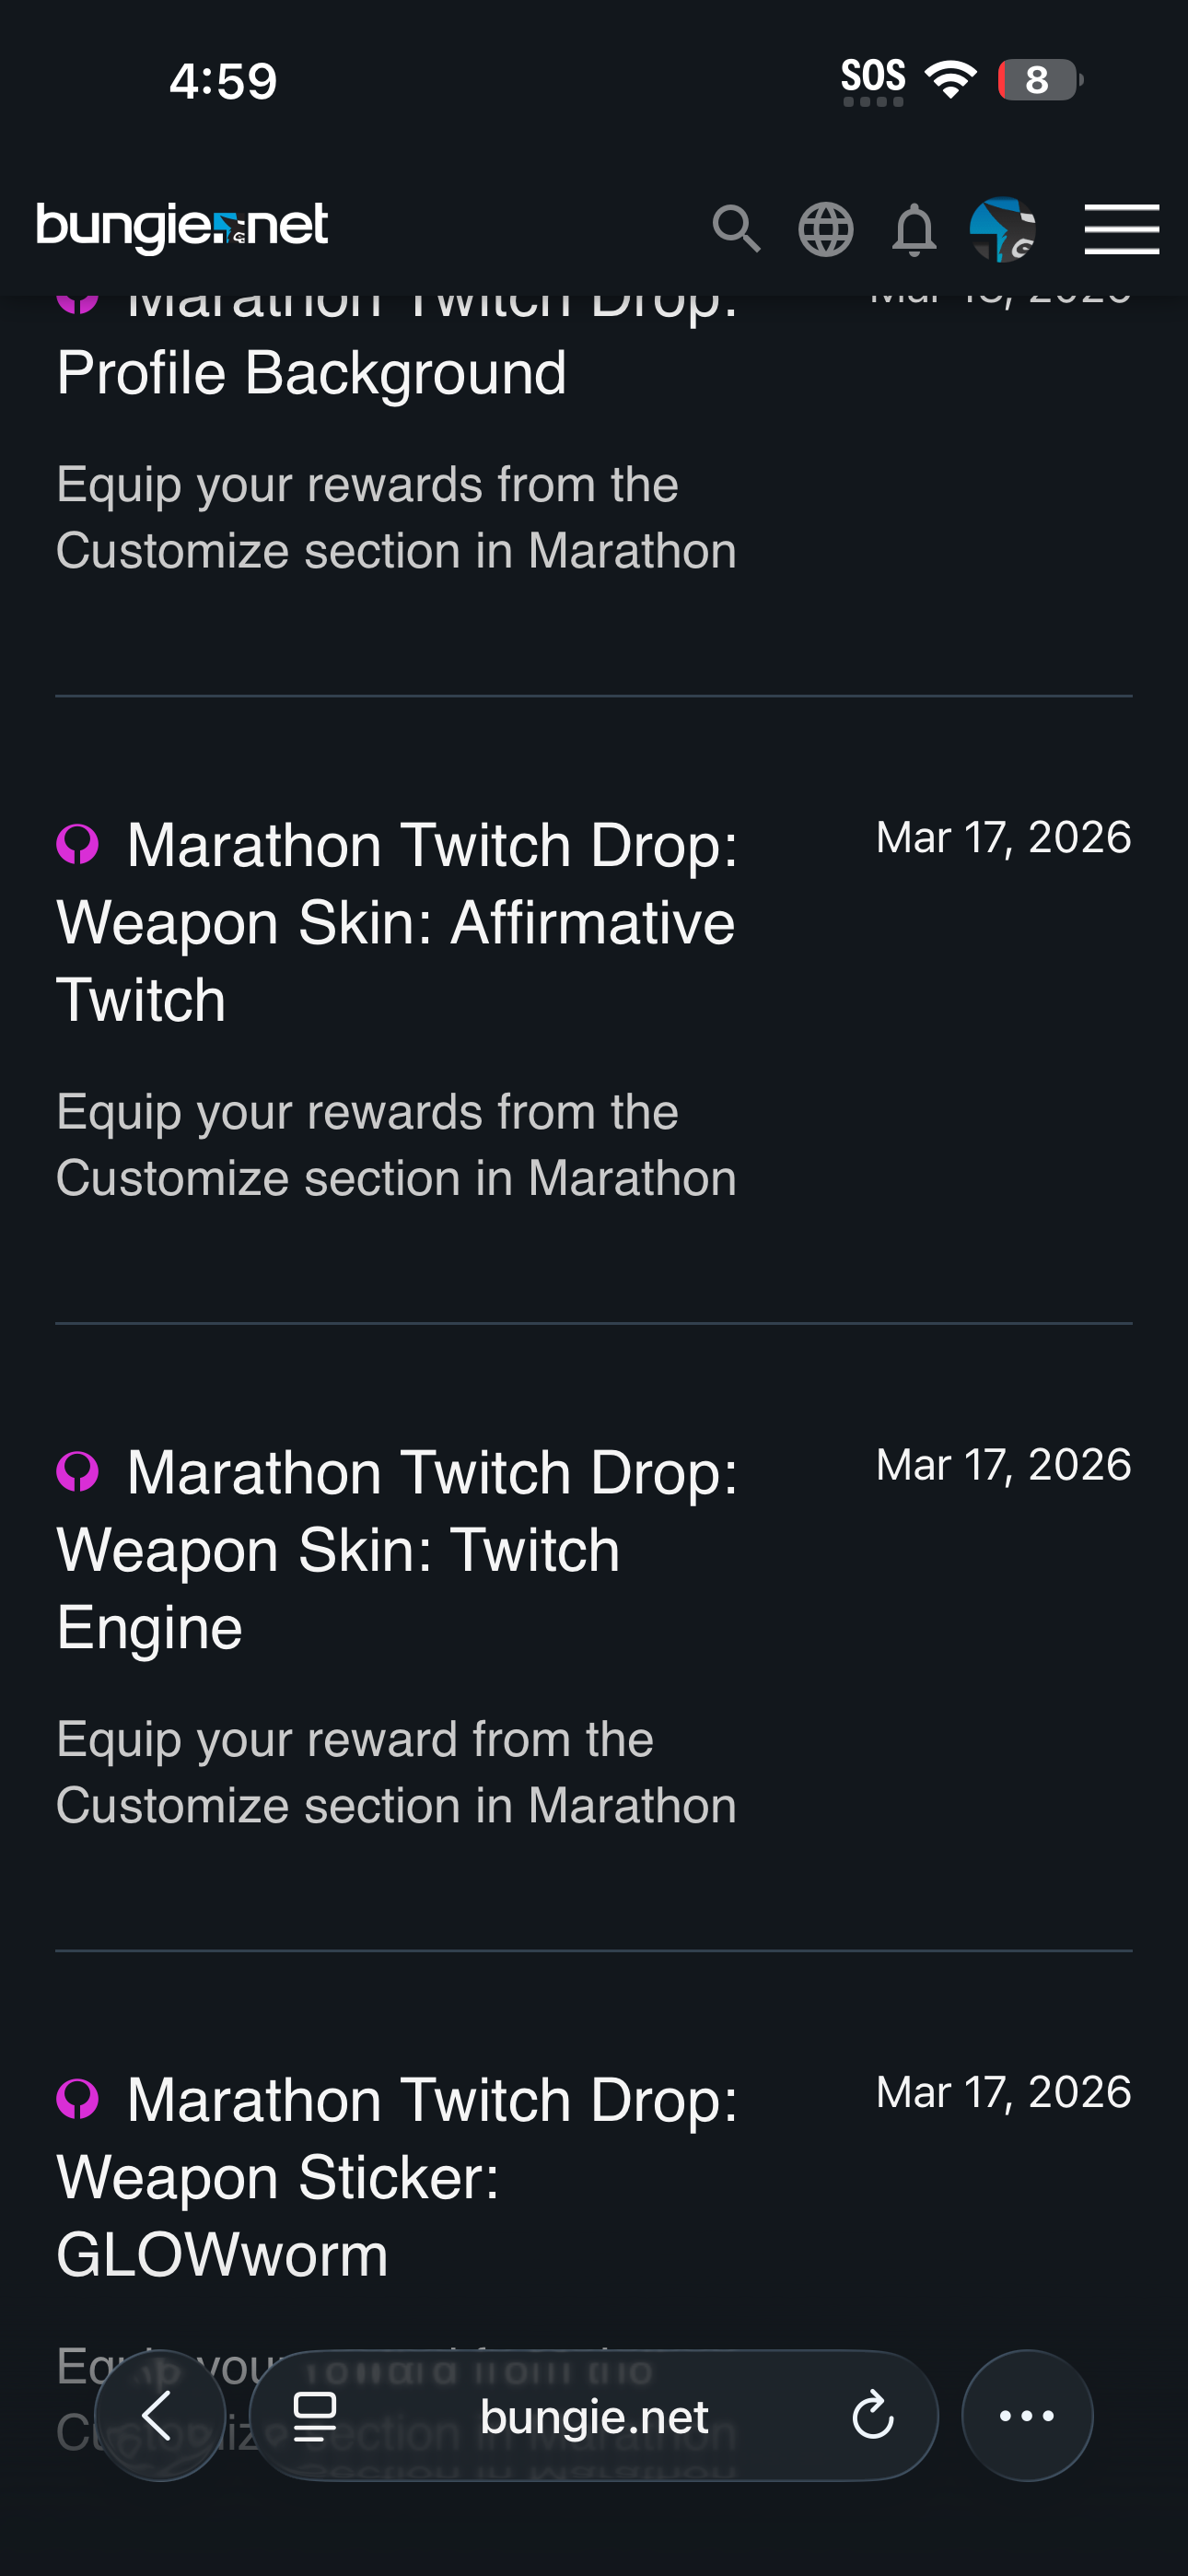Open the notifications bell
The width and height of the screenshot is (1188, 2576).
tap(914, 230)
